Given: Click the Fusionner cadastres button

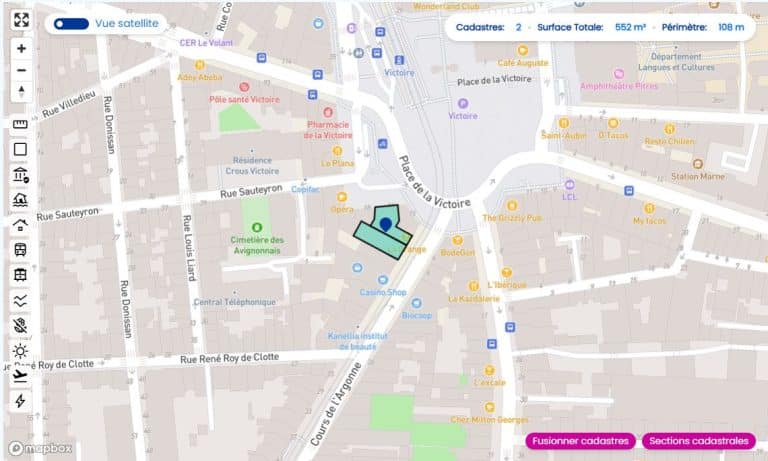Looking at the screenshot, I should [x=580, y=441].
